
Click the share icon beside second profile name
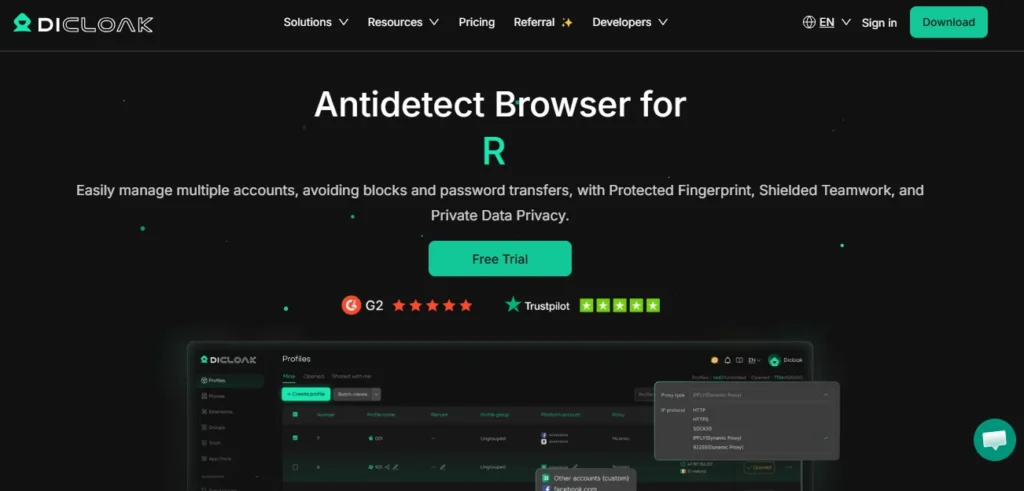[x=387, y=467]
